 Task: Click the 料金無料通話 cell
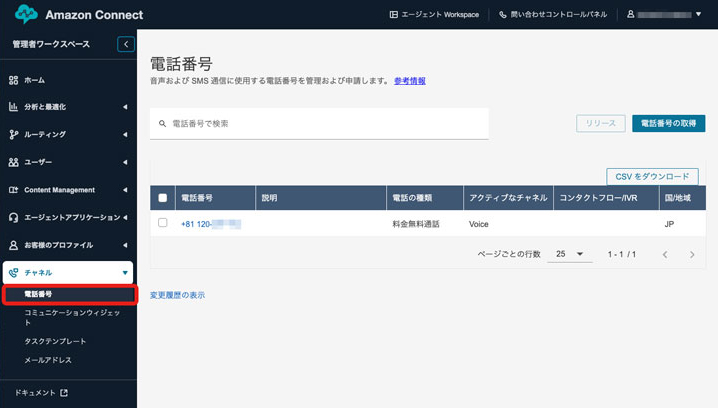click(x=416, y=224)
